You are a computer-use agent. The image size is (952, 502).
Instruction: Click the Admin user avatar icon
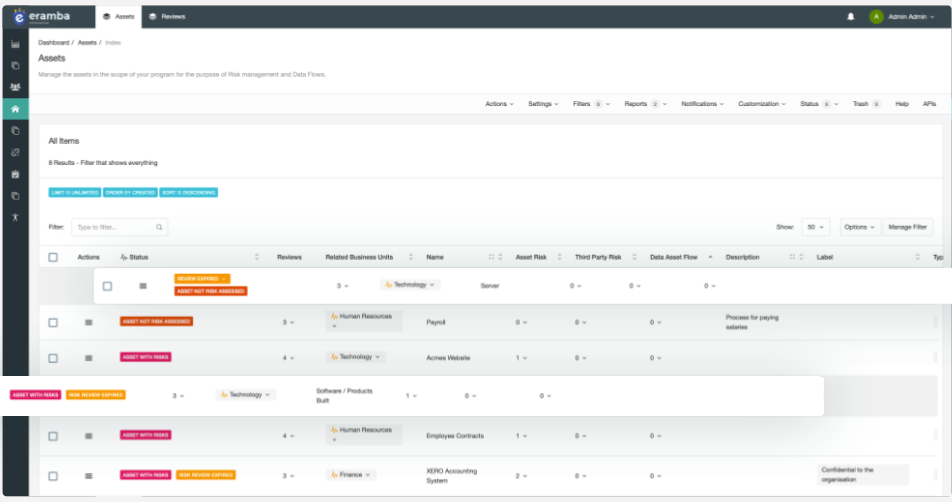876,16
